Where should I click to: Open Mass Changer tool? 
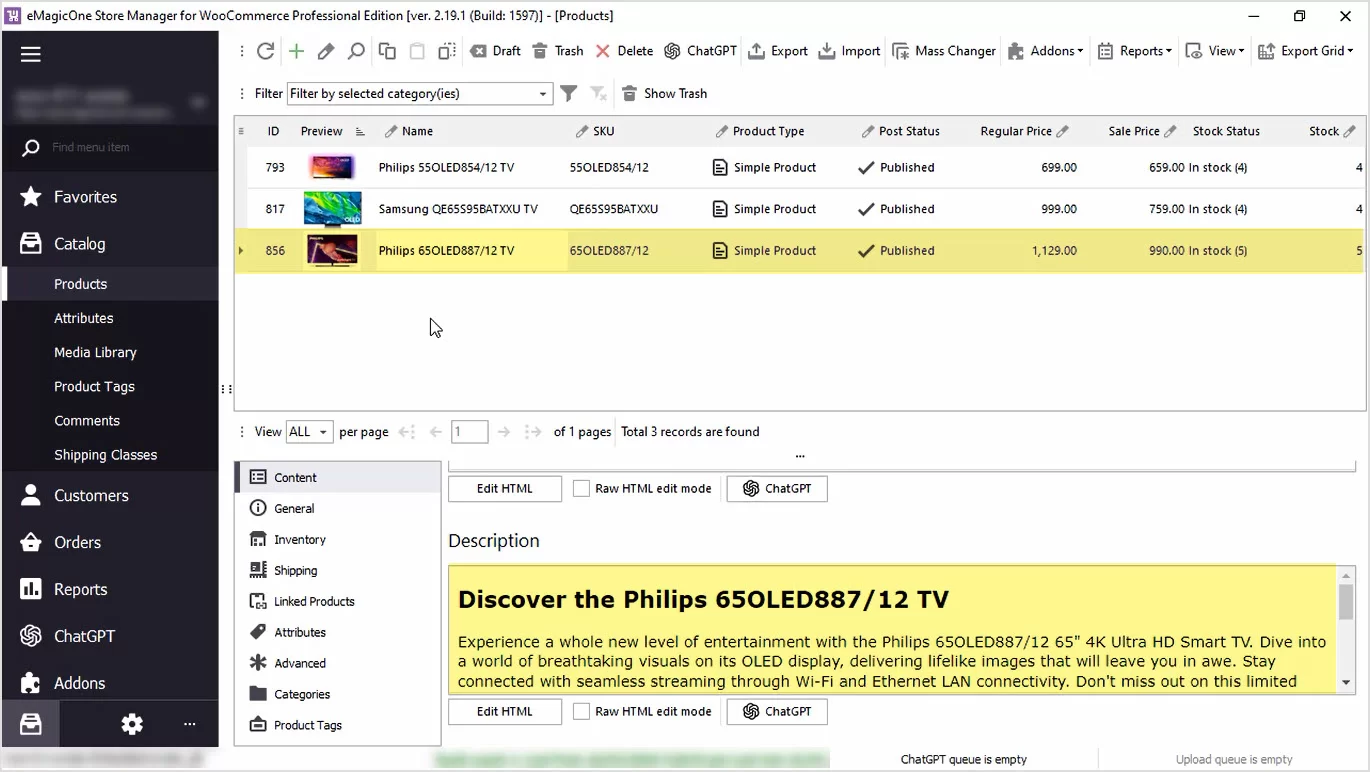click(944, 51)
